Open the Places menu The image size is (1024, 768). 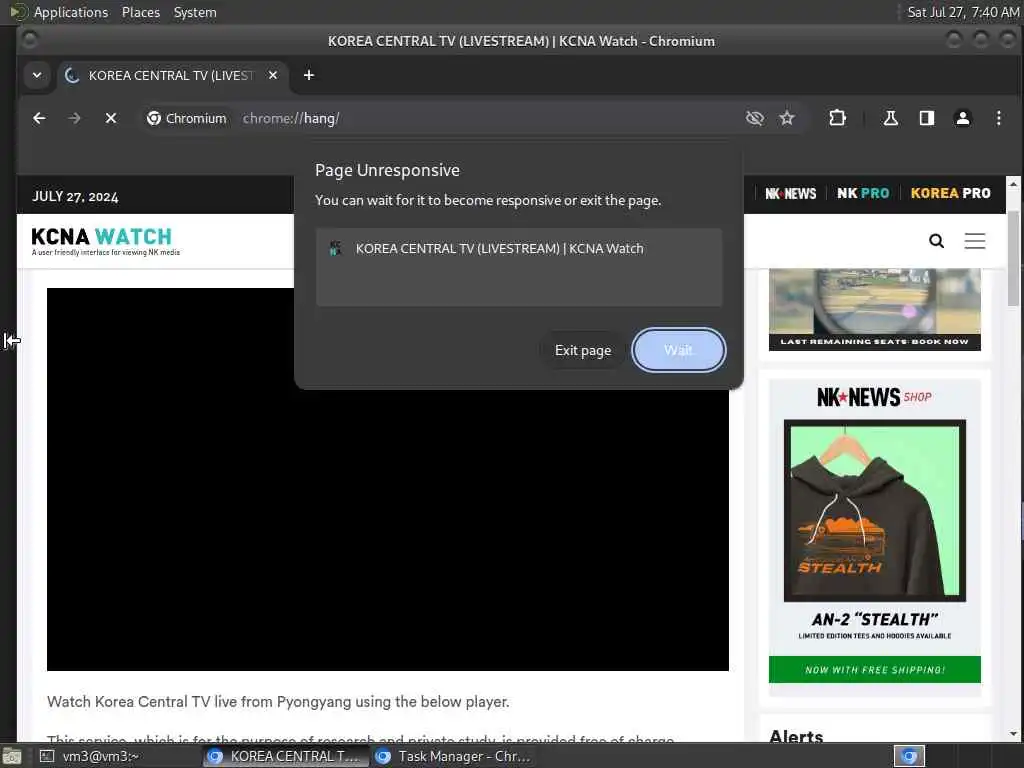[x=140, y=12]
